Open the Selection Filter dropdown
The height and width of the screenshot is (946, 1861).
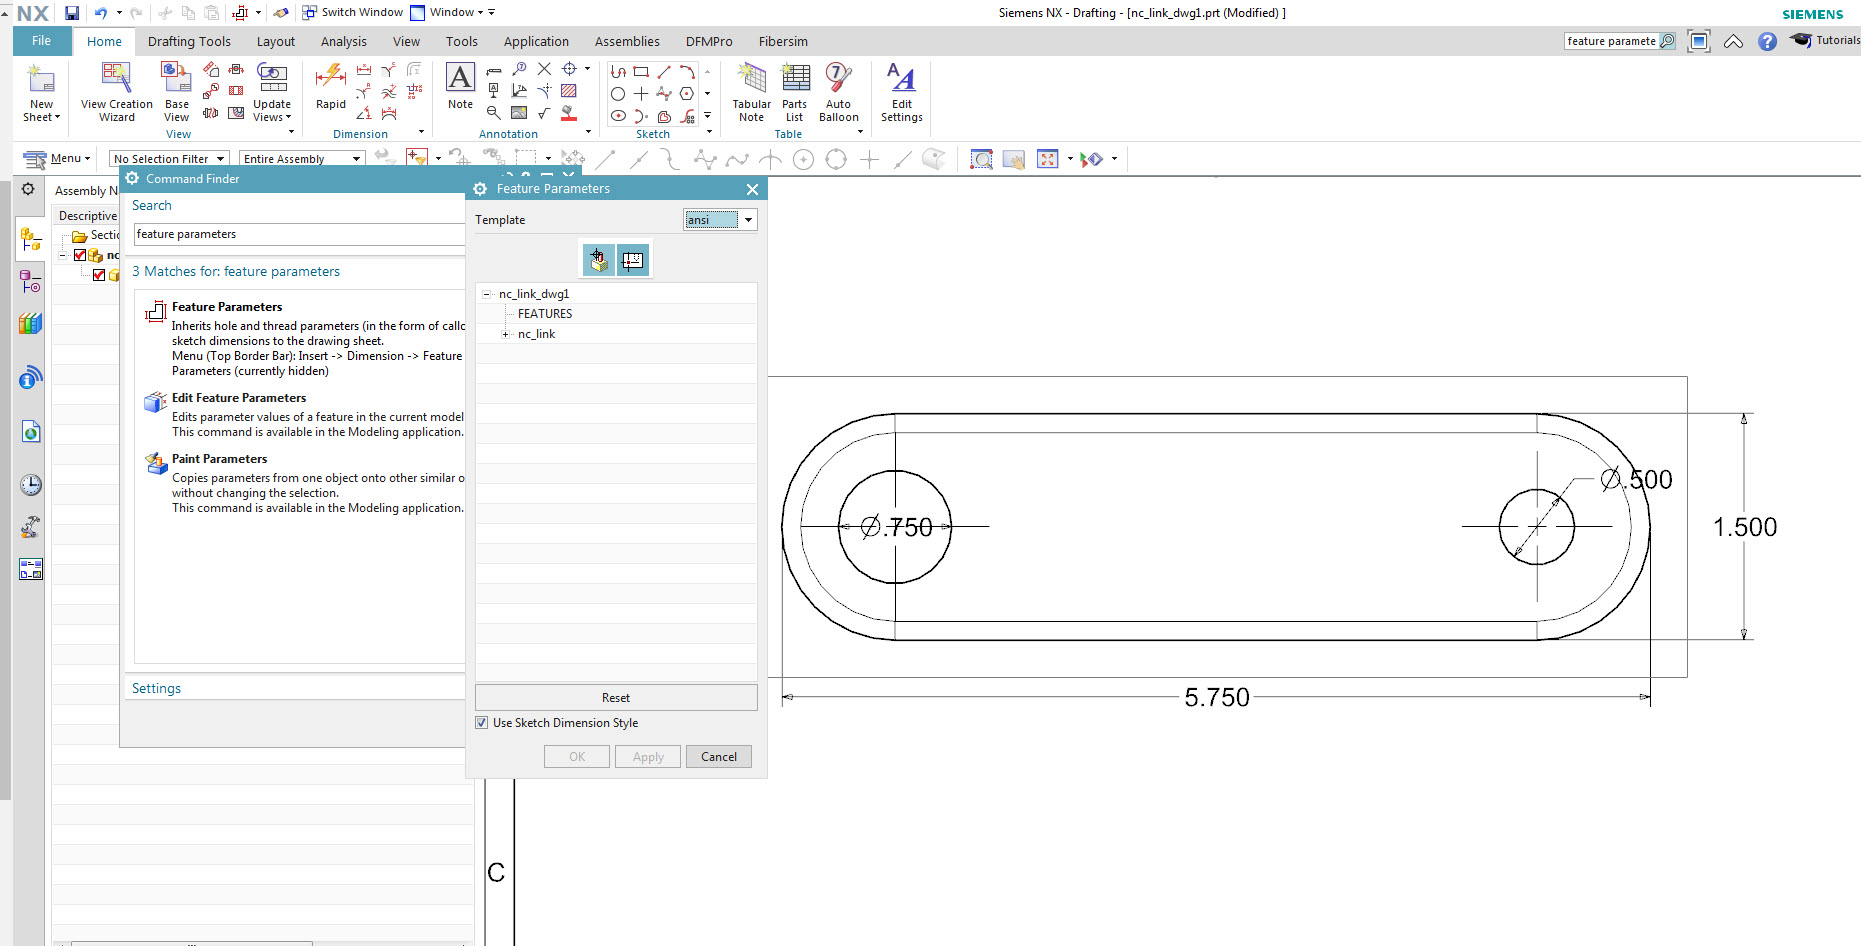(x=220, y=158)
